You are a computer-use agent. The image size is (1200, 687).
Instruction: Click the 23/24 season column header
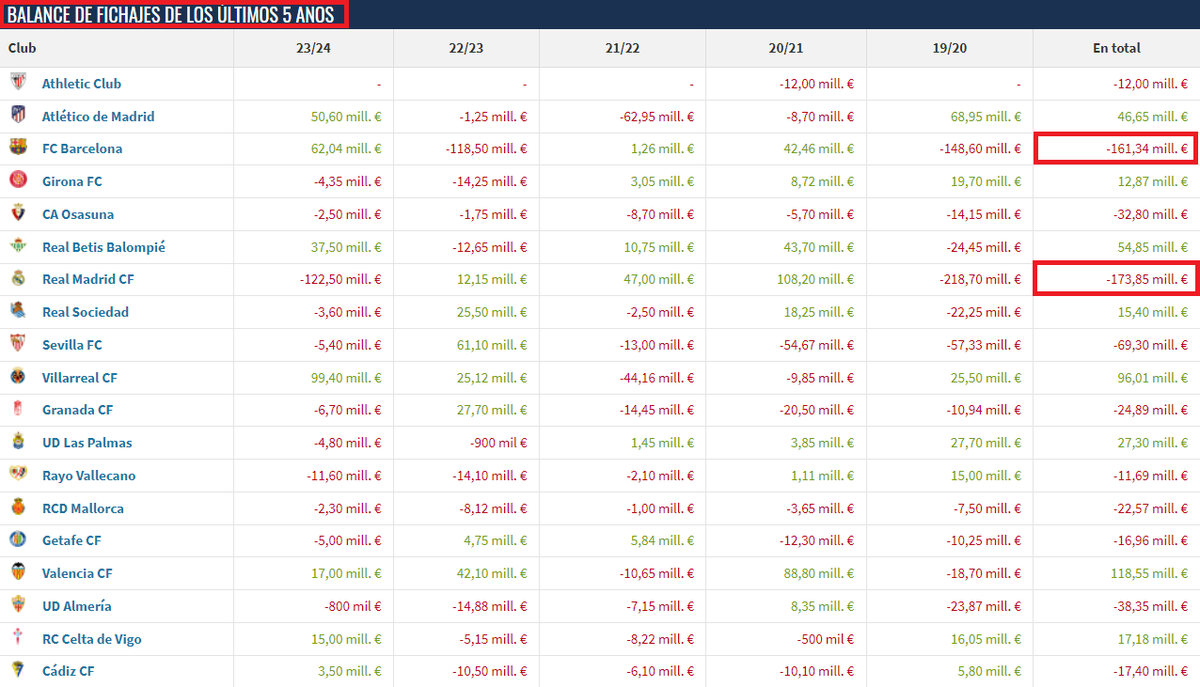point(314,48)
